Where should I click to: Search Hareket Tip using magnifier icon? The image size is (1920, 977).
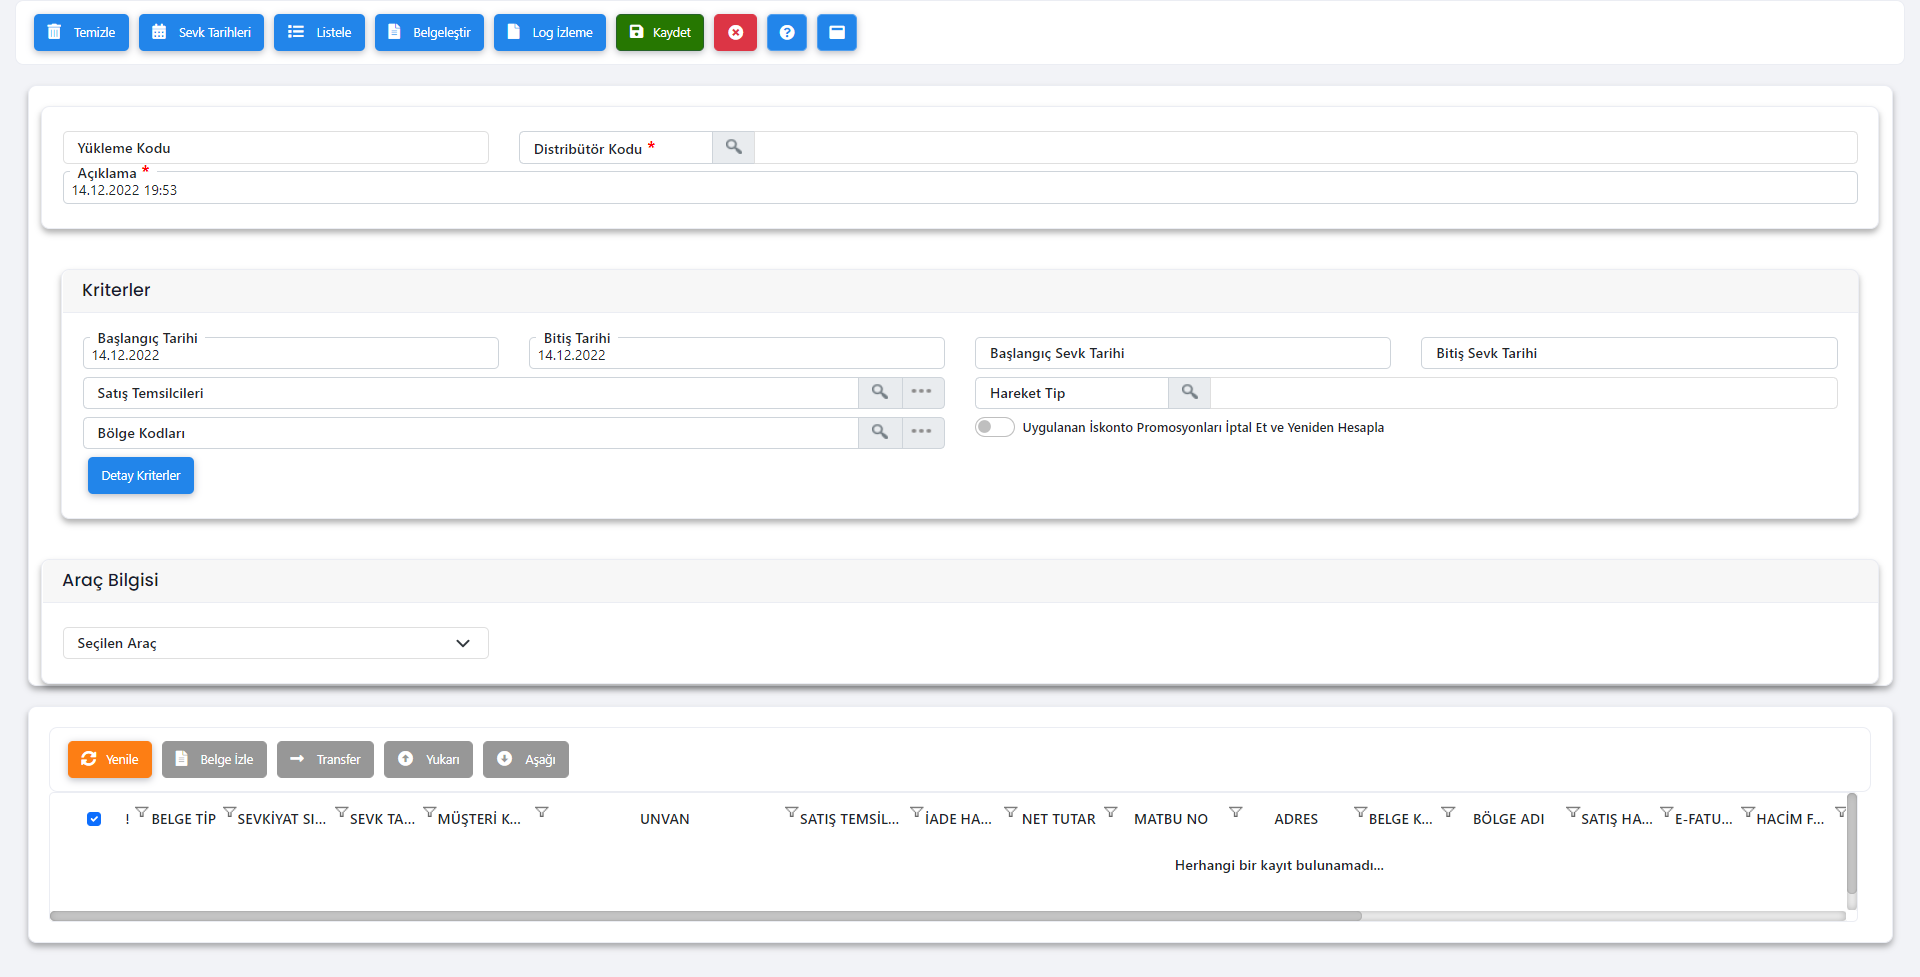click(1189, 392)
